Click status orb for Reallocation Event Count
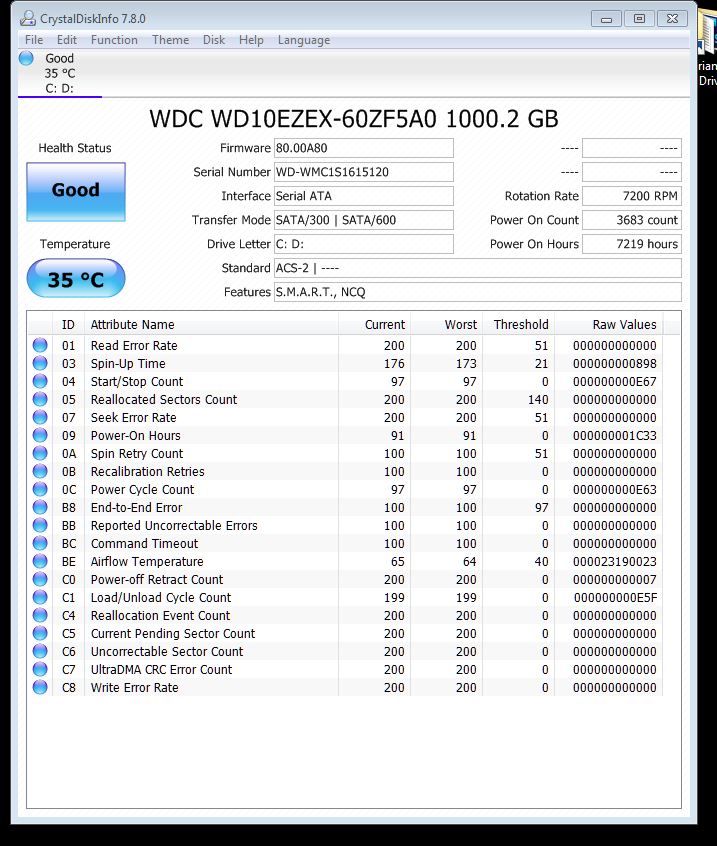 (x=40, y=615)
